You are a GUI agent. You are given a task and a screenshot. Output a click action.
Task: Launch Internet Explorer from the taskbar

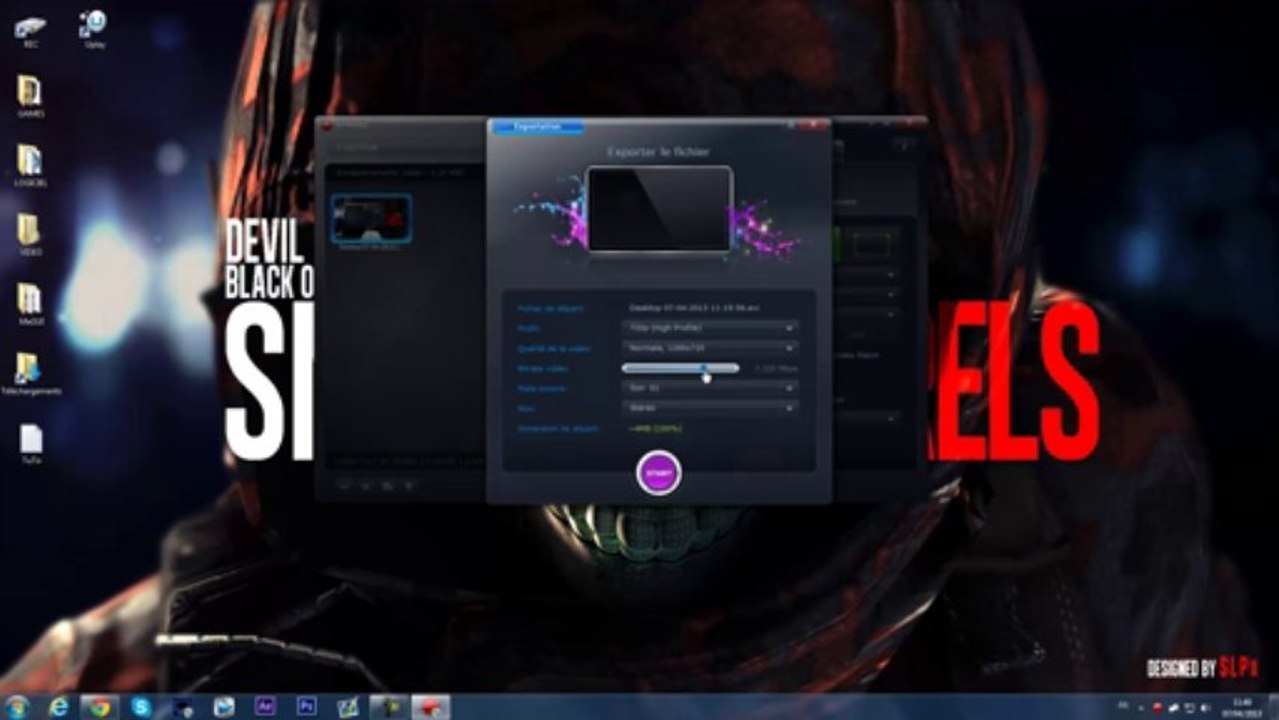[59, 706]
